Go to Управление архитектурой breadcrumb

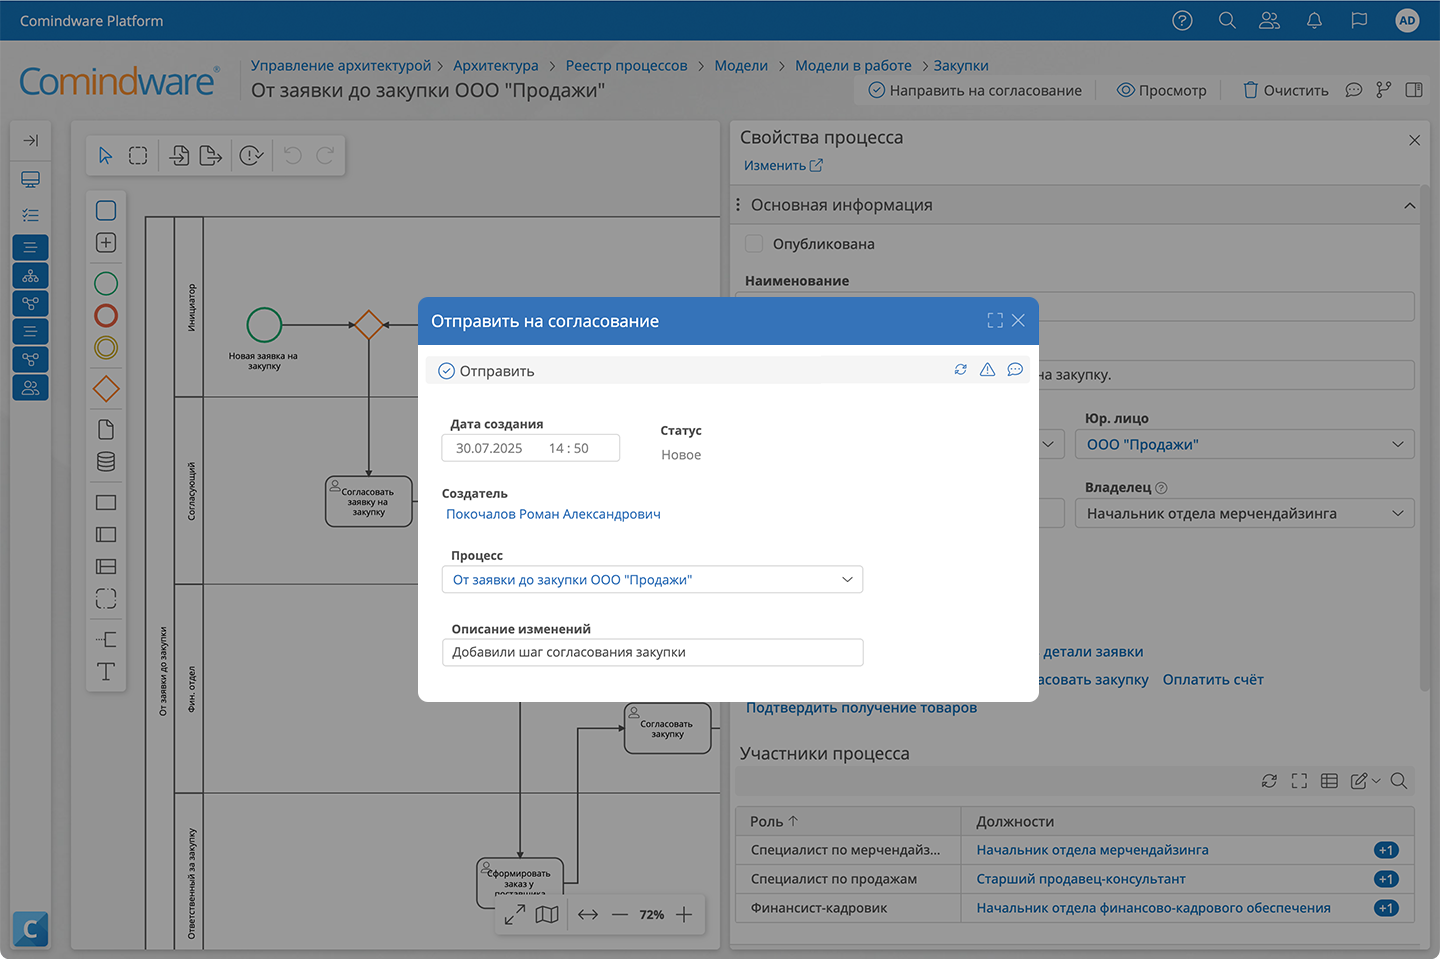pos(341,65)
